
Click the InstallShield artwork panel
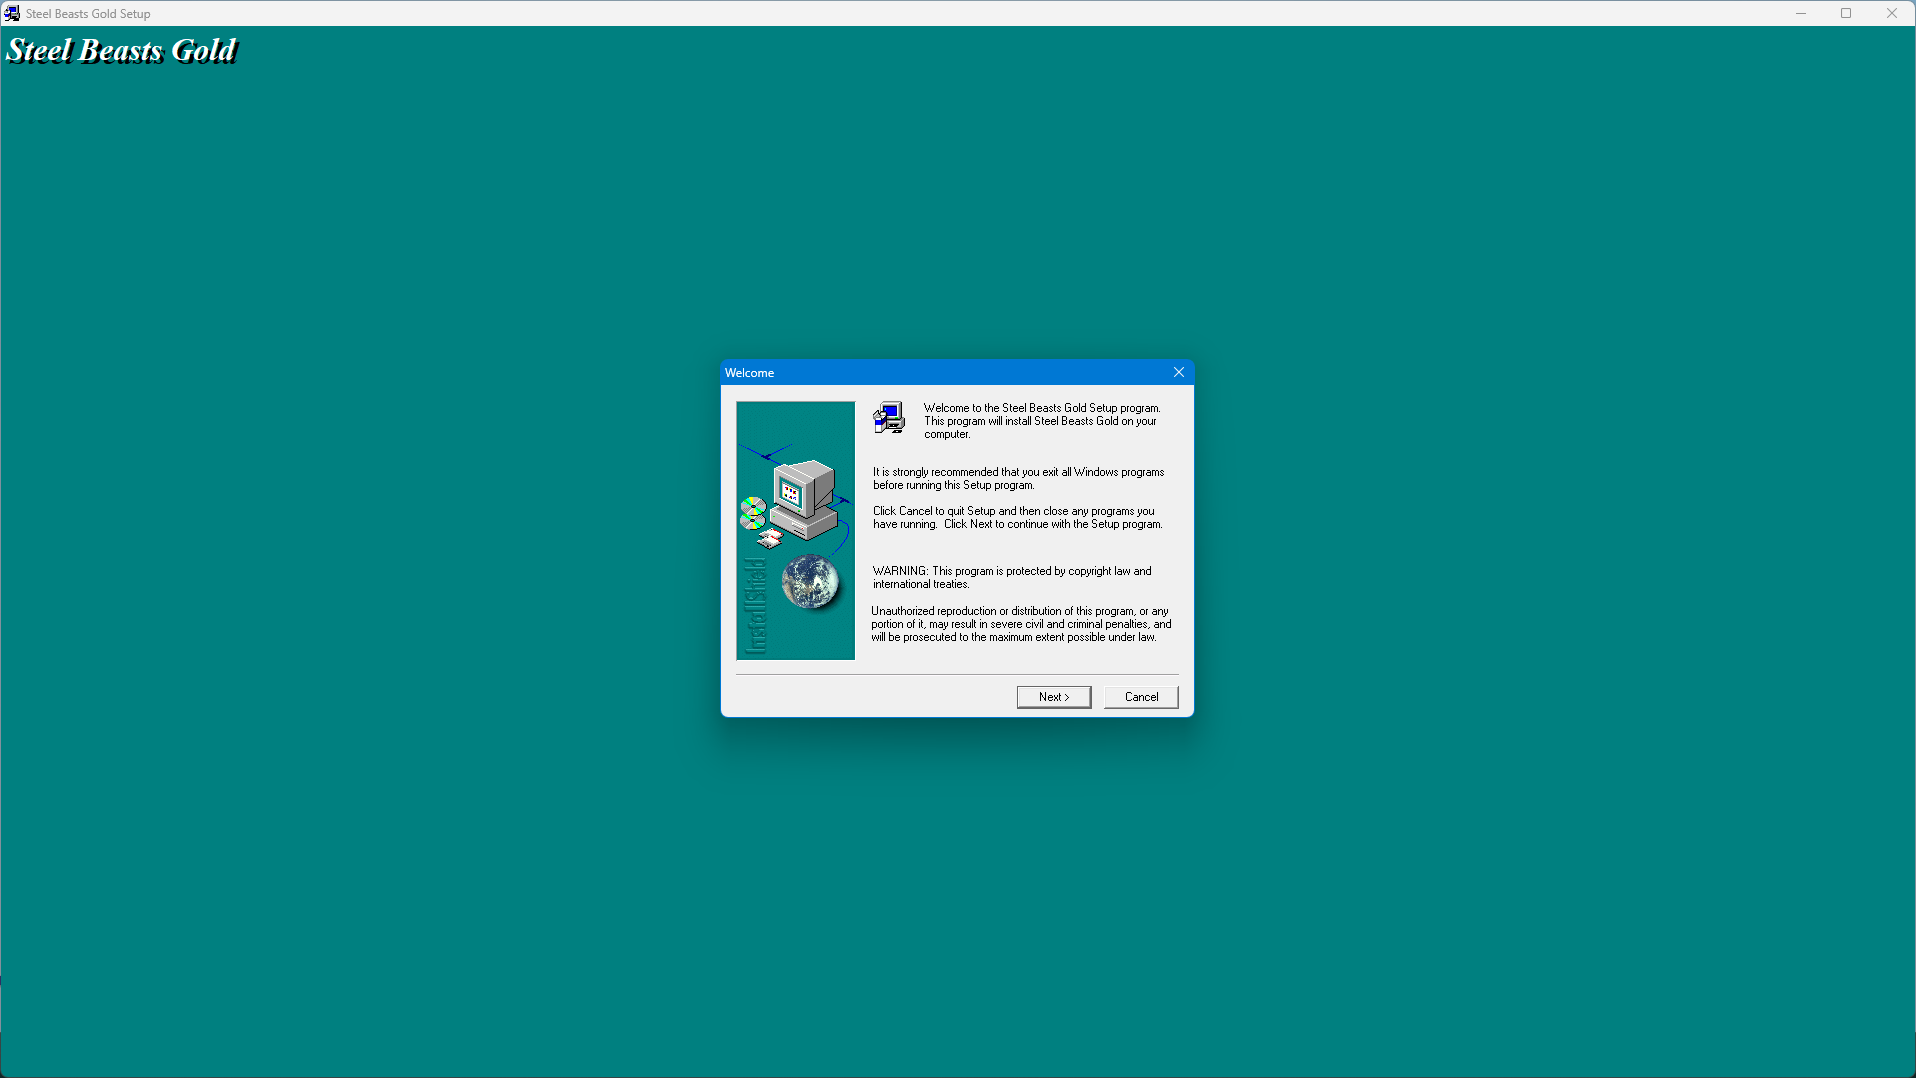coord(796,530)
